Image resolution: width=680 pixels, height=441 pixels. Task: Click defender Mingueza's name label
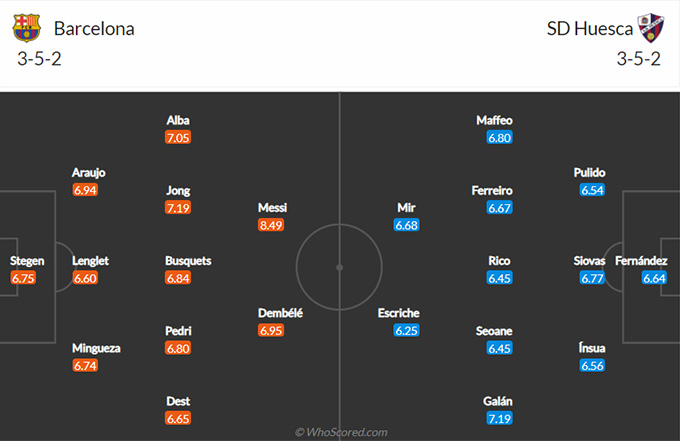point(96,348)
